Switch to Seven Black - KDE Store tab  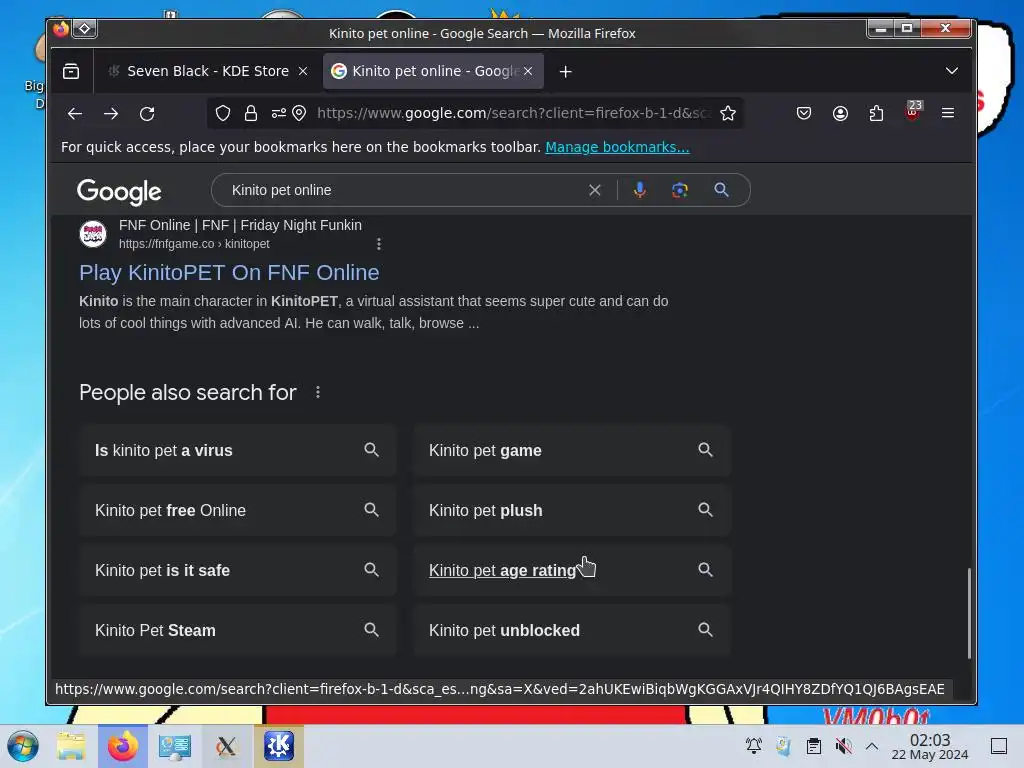point(208,71)
